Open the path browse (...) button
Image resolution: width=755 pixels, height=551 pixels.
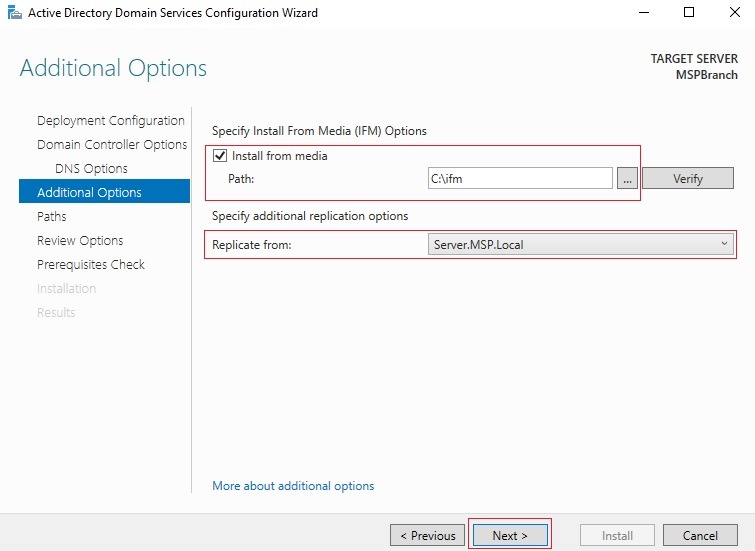click(x=627, y=179)
